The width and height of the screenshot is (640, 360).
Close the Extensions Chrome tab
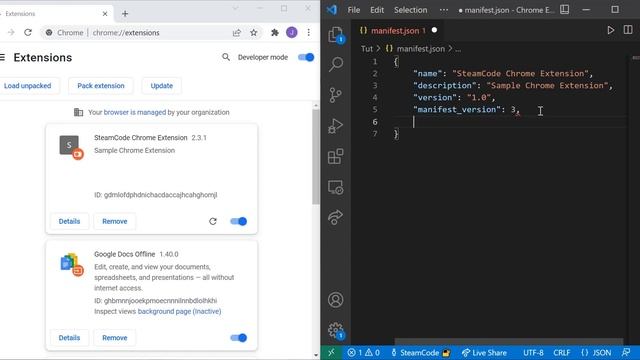coord(105,13)
